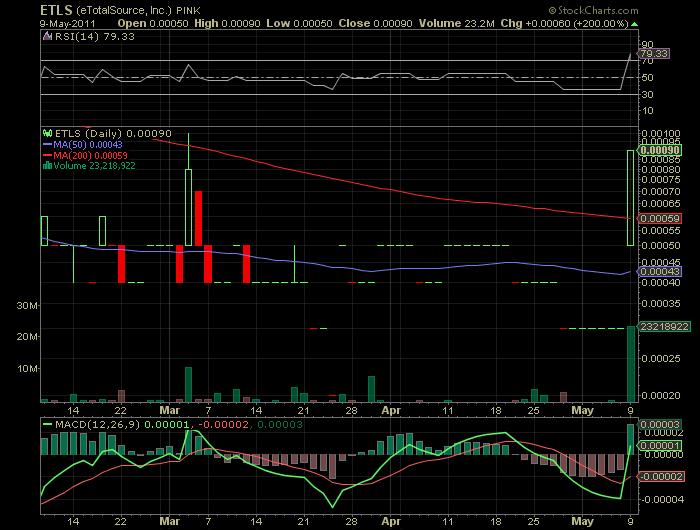Click the 23218922 volume value tag
The width and height of the screenshot is (700, 530).
coord(660,327)
